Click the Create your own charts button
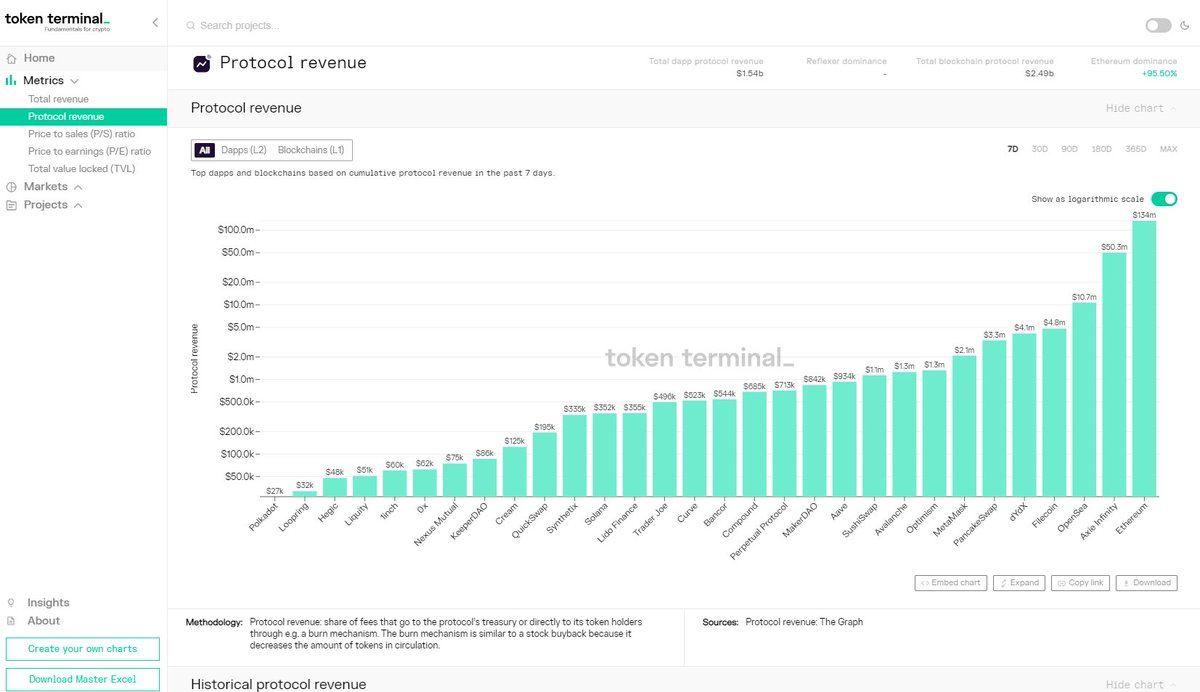 (83, 649)
